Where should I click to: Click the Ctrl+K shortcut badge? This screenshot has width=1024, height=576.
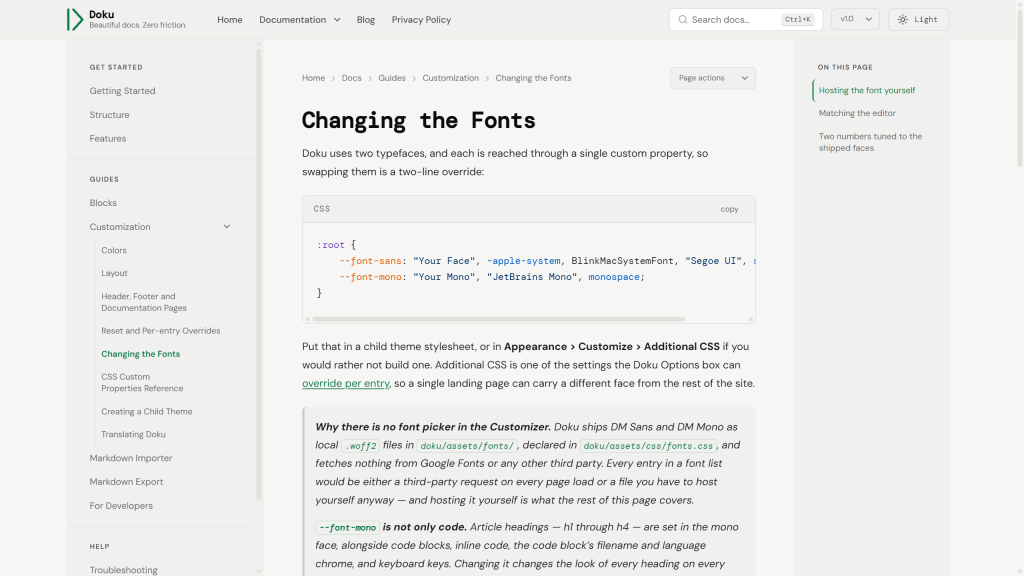797,20
